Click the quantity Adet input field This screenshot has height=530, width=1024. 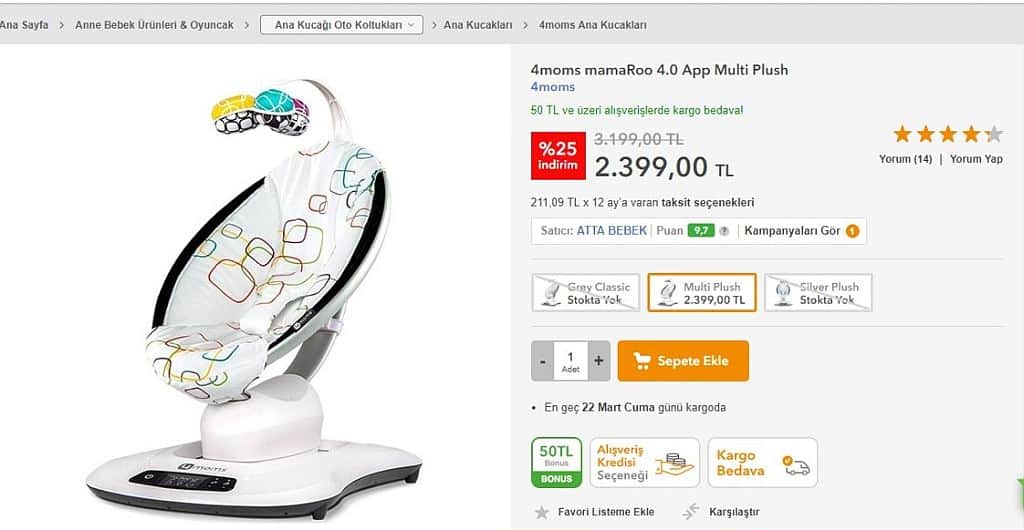click(571, 361)
